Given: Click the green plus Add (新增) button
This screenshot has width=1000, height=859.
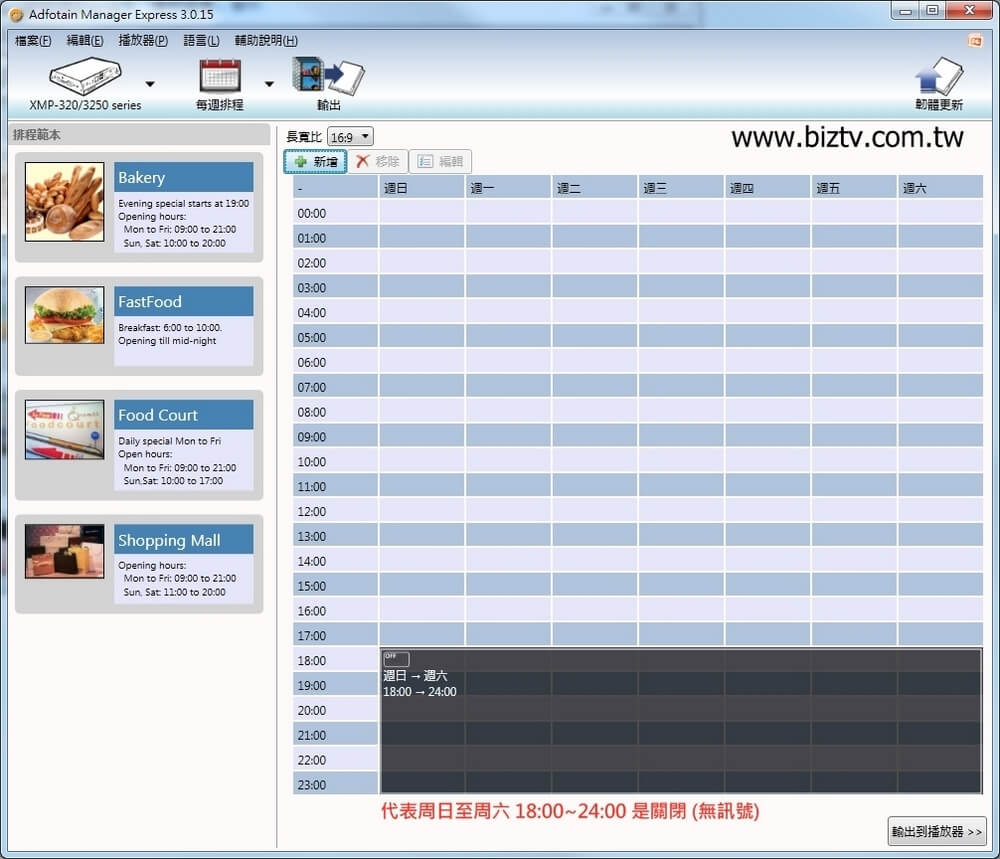Looking at the screenshot, I should pyautogui.click(x=316, y=162).
